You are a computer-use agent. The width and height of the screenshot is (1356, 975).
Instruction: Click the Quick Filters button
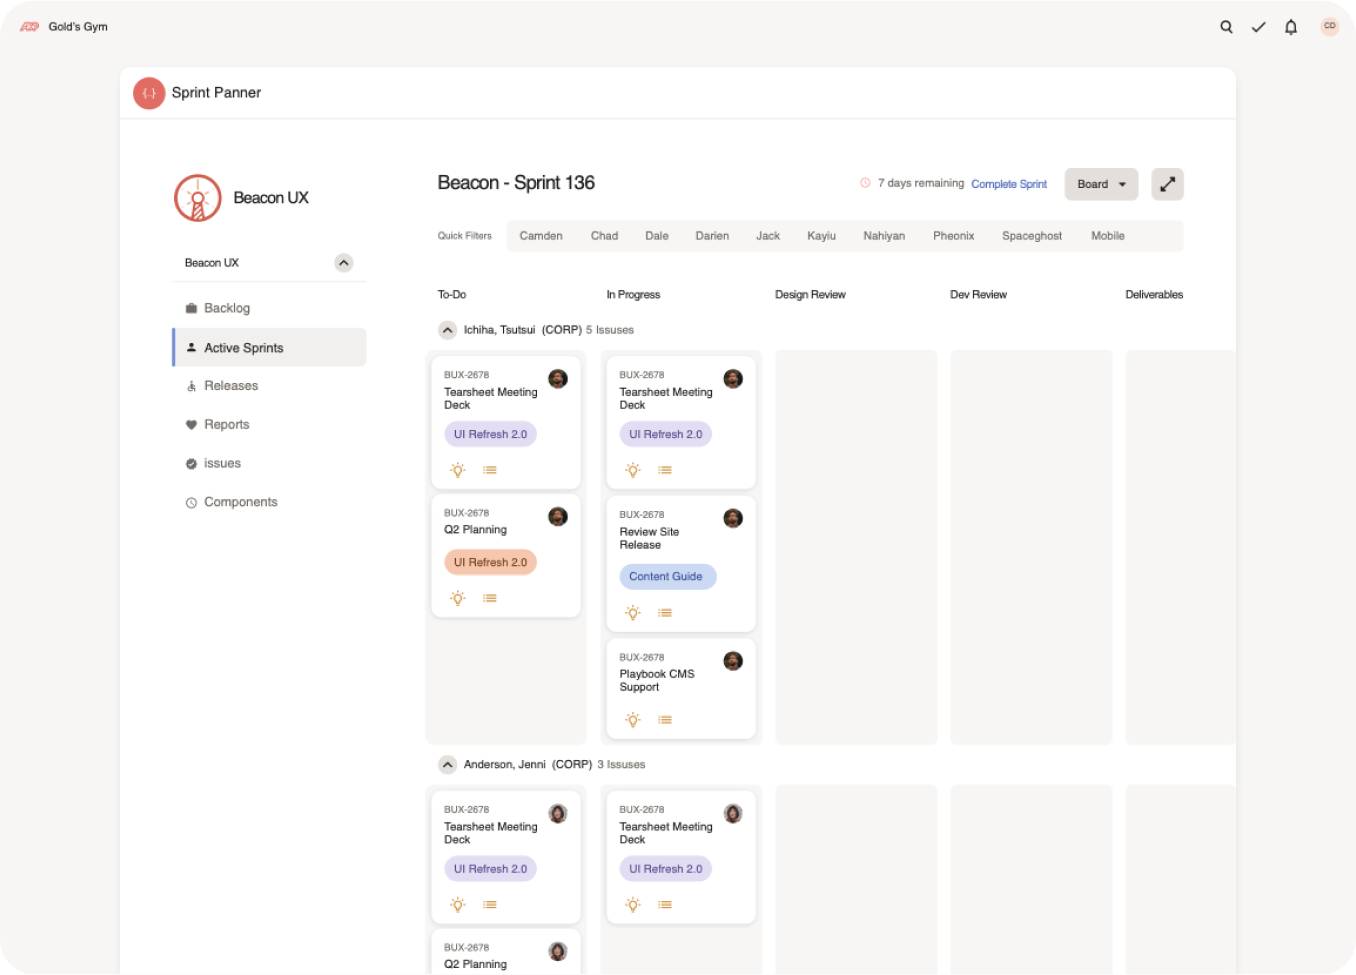coord(463,235)
